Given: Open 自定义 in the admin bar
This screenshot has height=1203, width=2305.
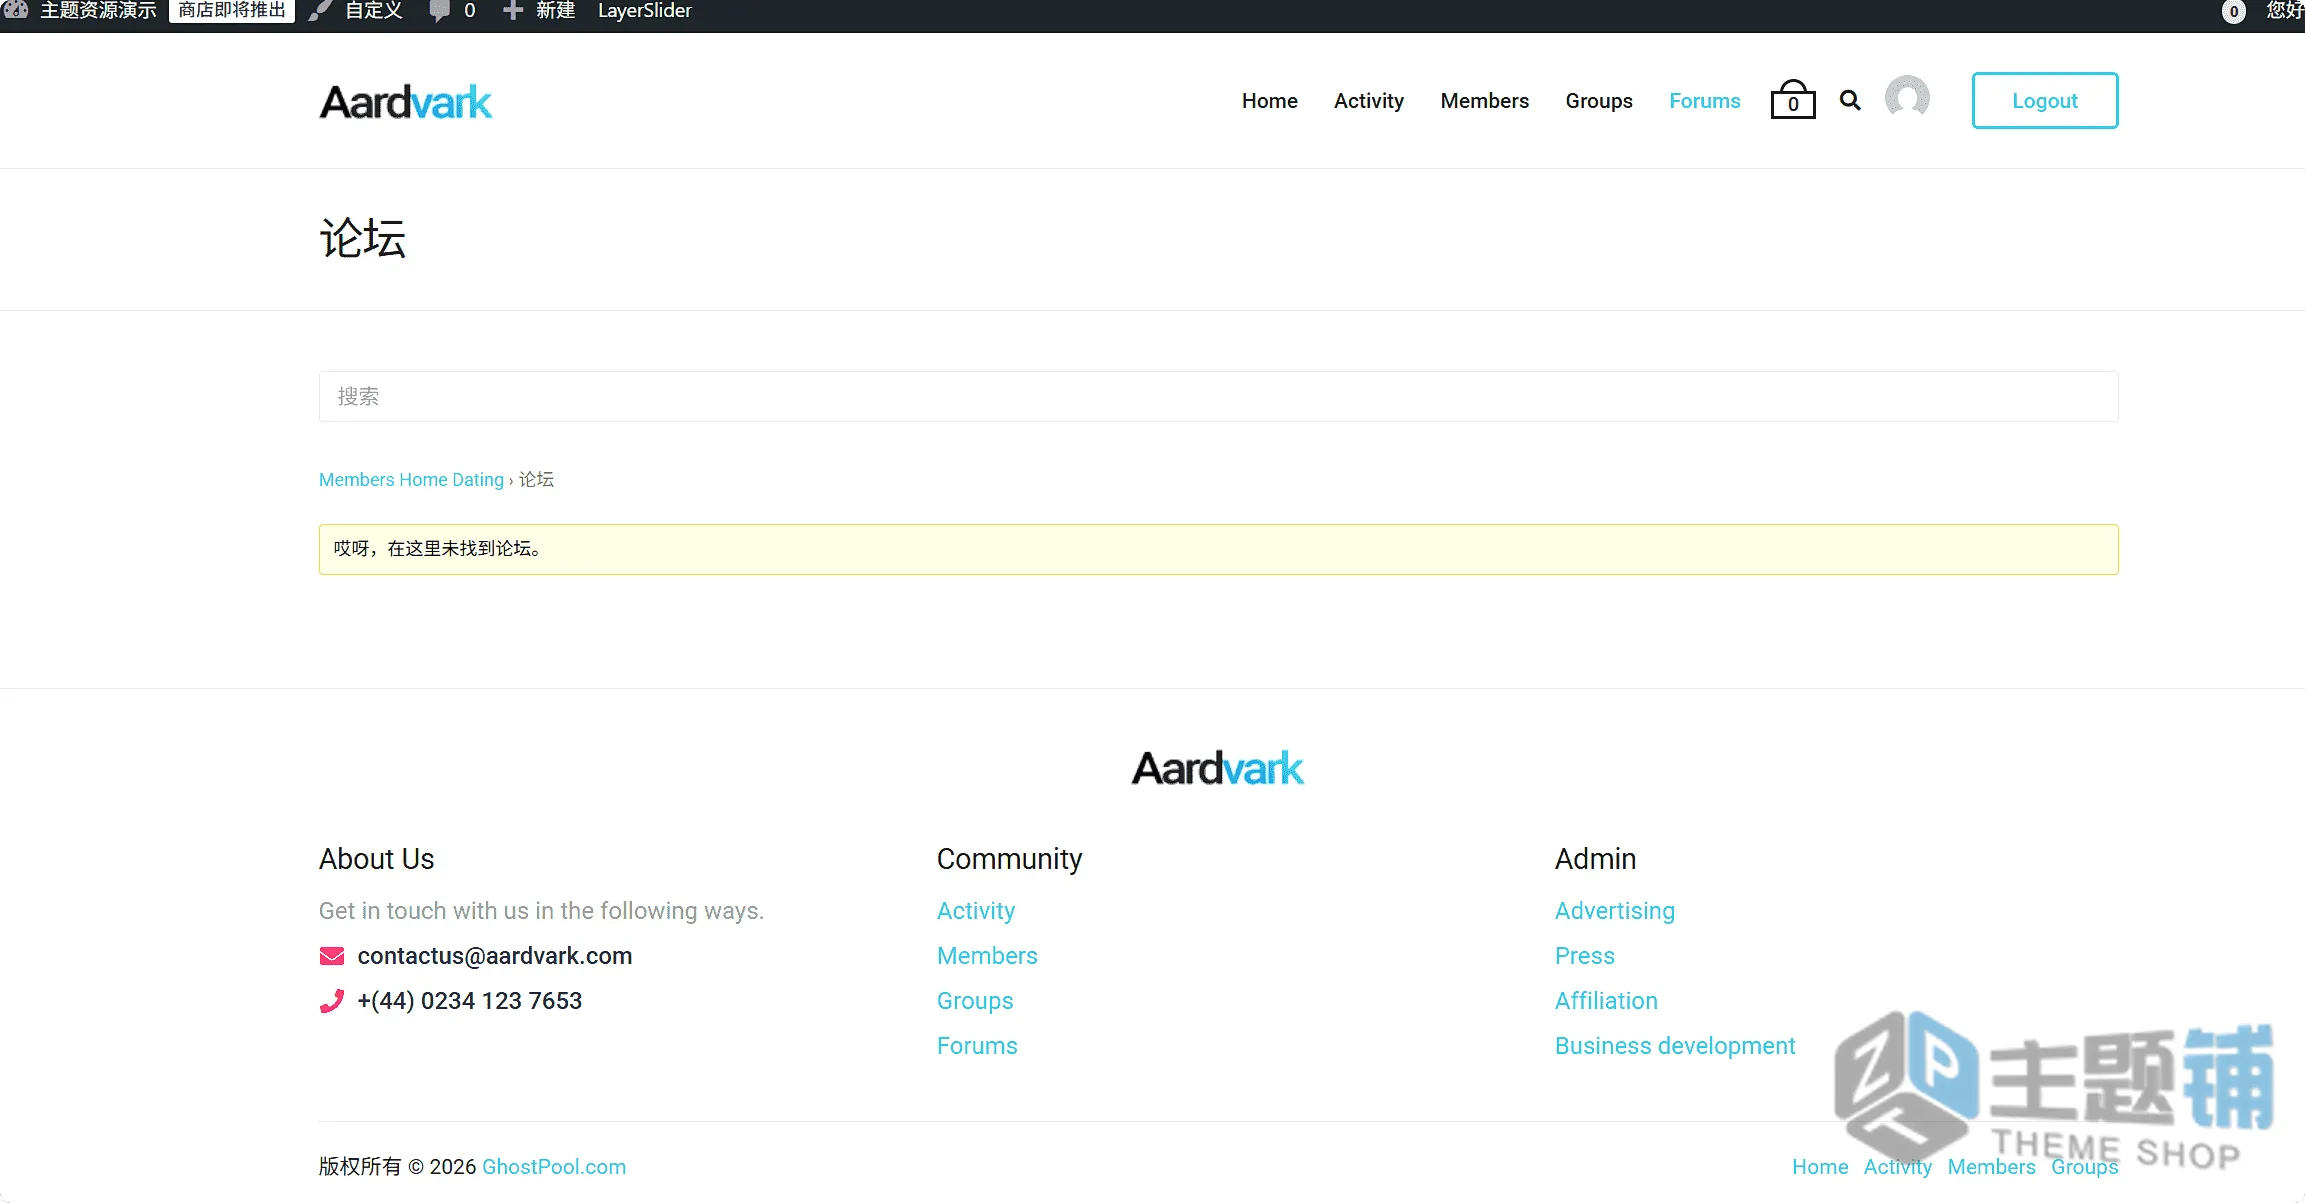Looking at the screenshot, I should (373, 11).
